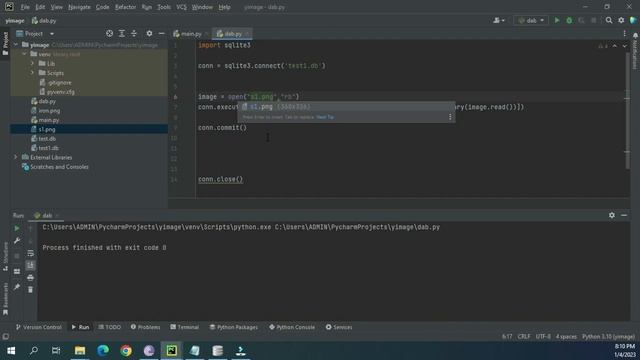Change line separator CRLF in status bar
The height and width of the screenshot is (360, 640).
[x=524, y=337]
